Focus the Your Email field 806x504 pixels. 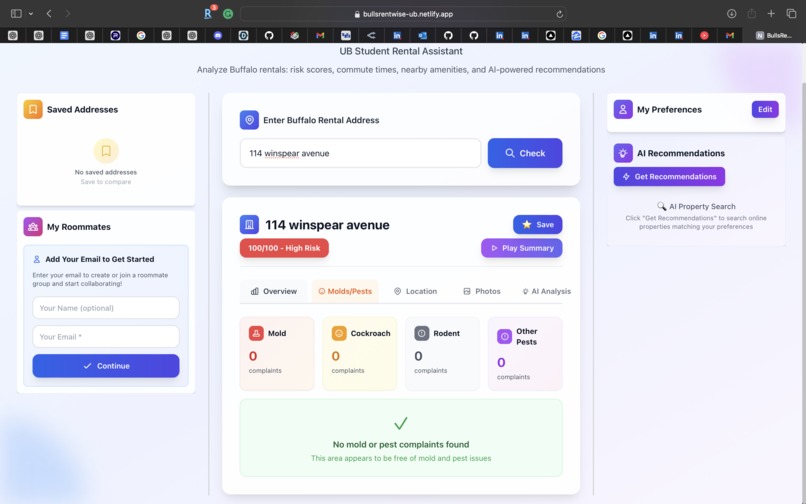(106, 337)
